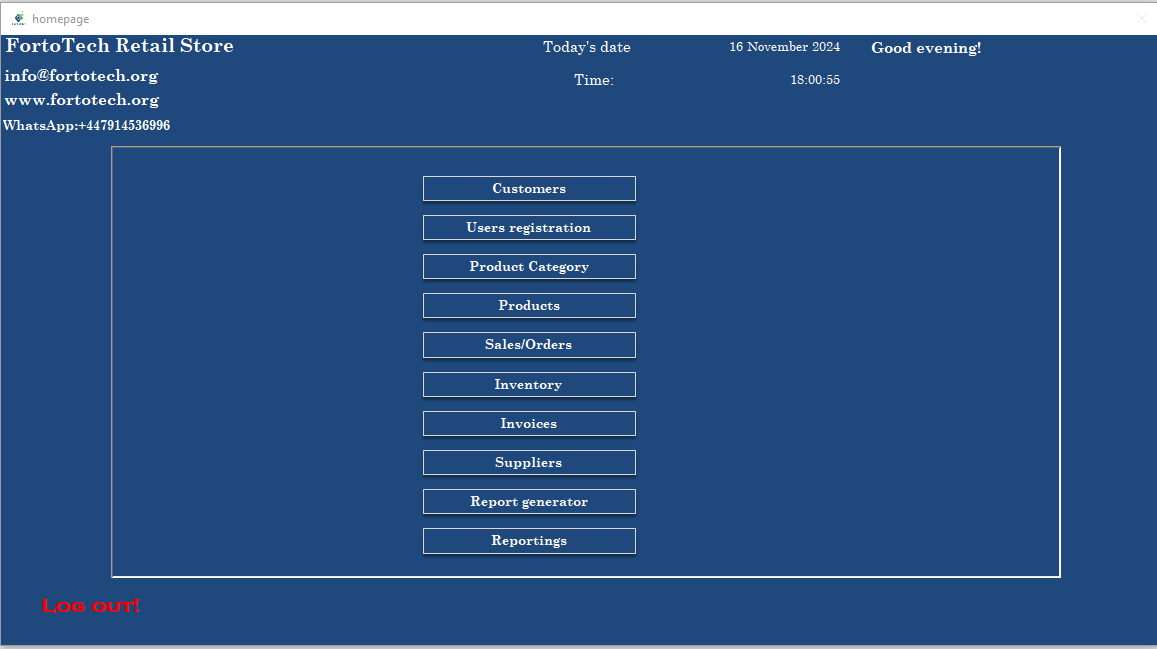This screenshot has width=1157, height=649.
Task: Click the homepage window app icon
Action: pos(18,19)
